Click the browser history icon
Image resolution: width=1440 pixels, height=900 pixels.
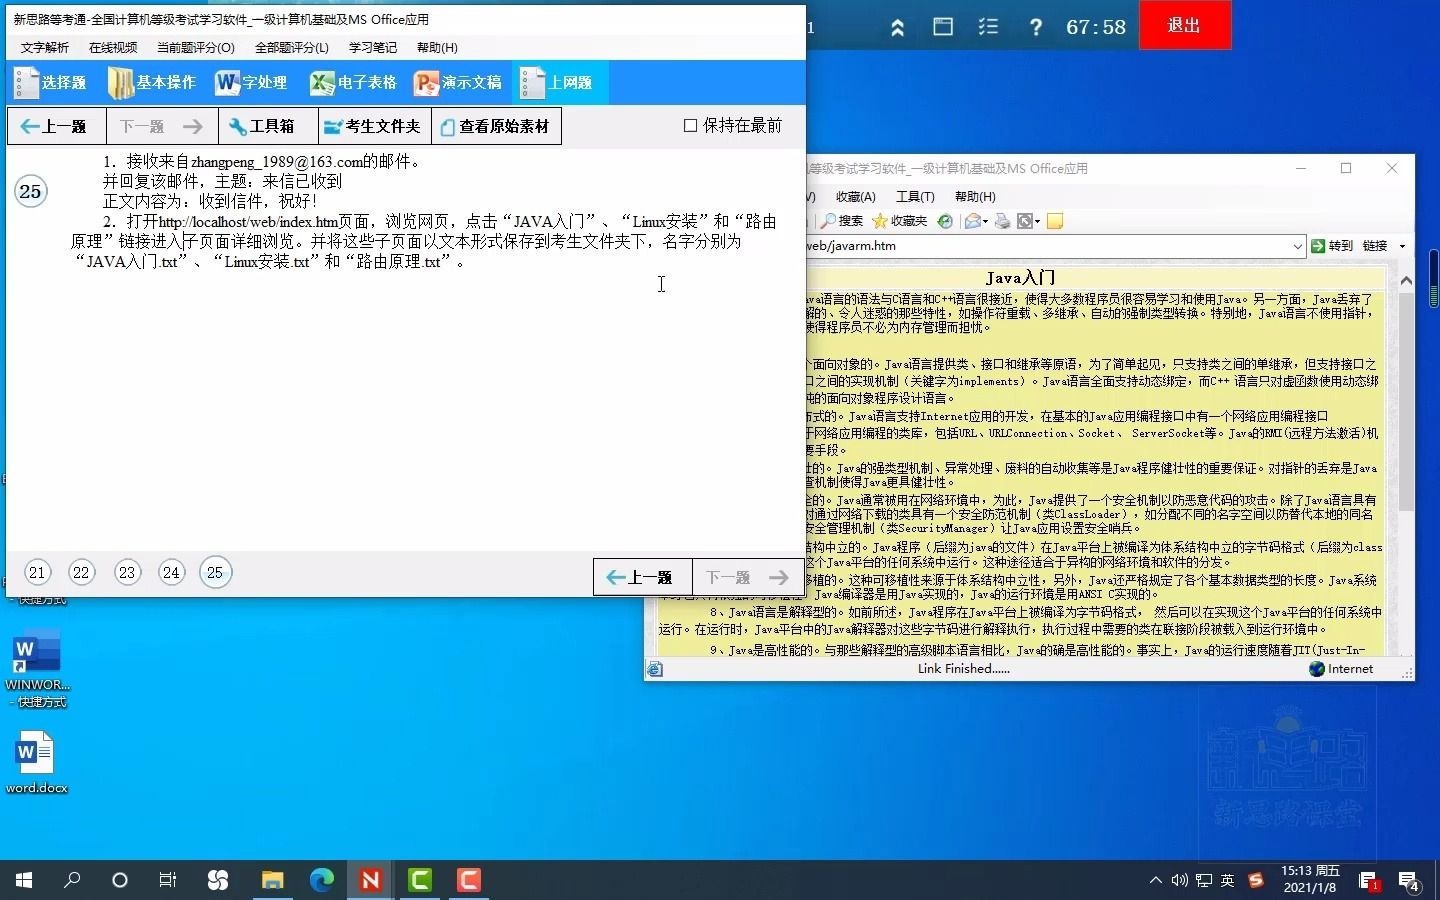945,221
